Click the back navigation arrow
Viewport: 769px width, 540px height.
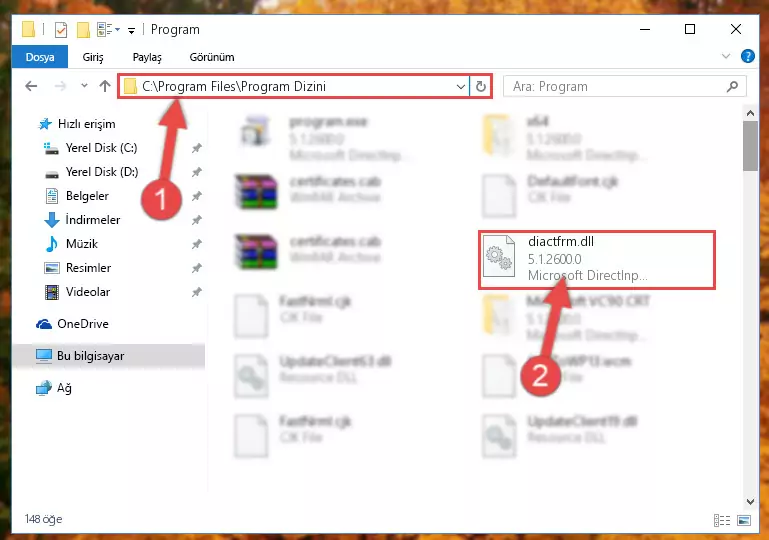coord(31,86)
